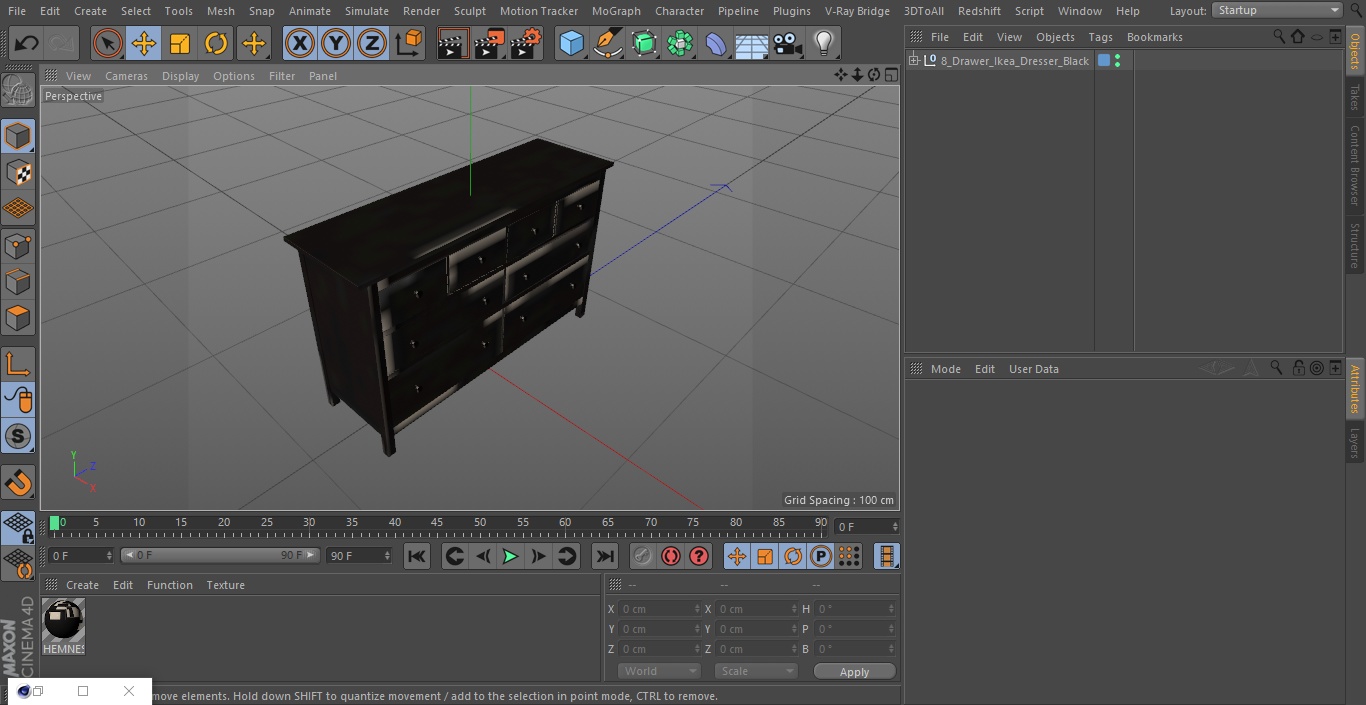This screenshot has width=1366, height=705.
Task: Switch to Polygons mode
Action: 18,318
